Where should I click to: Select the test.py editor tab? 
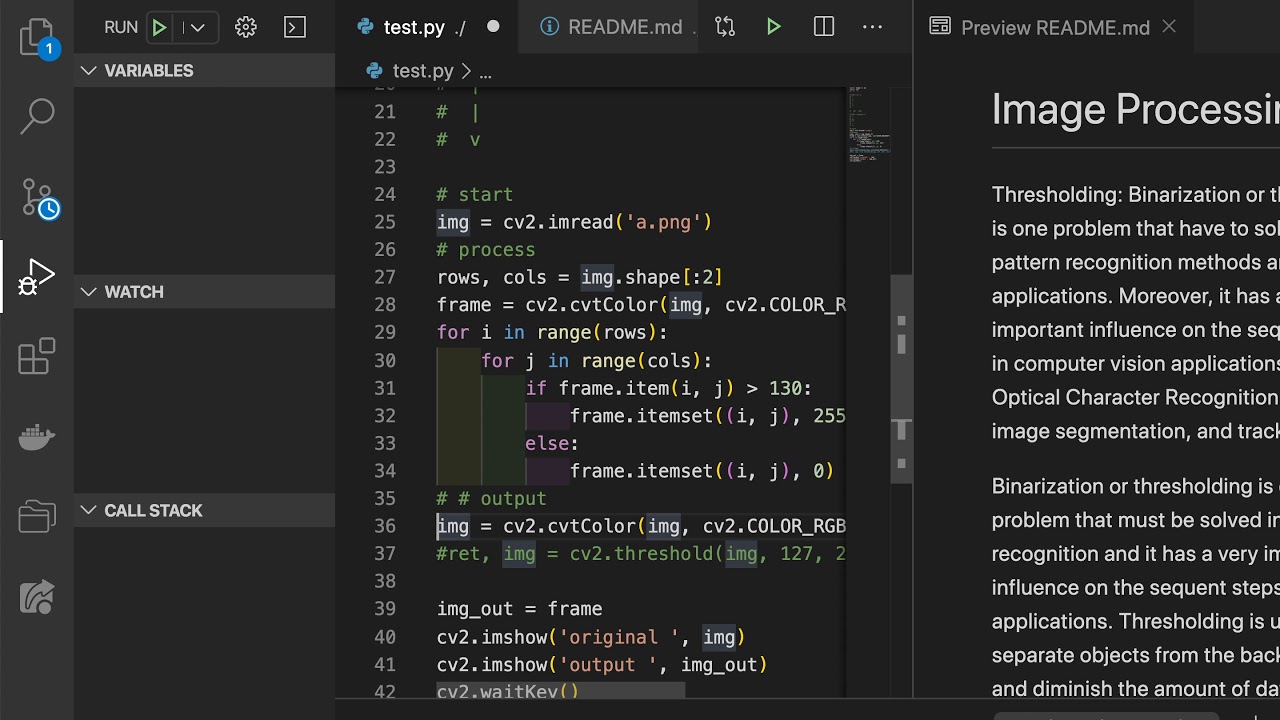point(414,27)
